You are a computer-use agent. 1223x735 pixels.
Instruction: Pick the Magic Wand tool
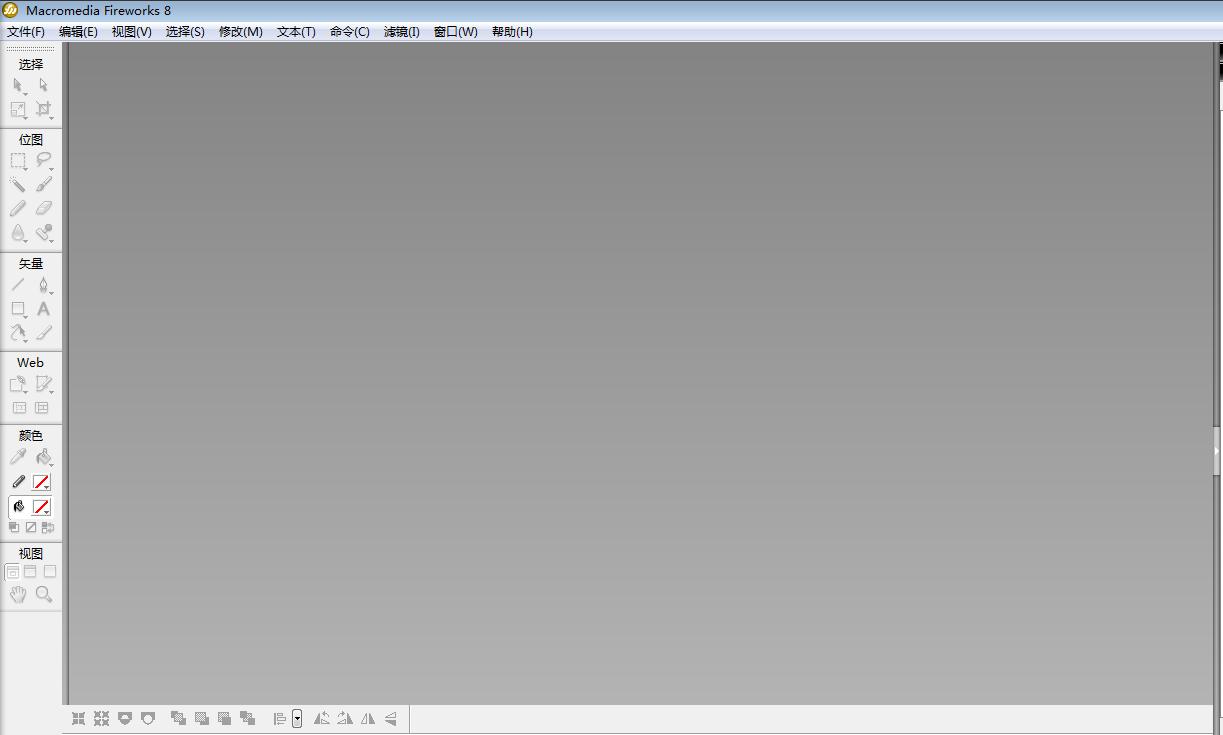click(19, 185)
